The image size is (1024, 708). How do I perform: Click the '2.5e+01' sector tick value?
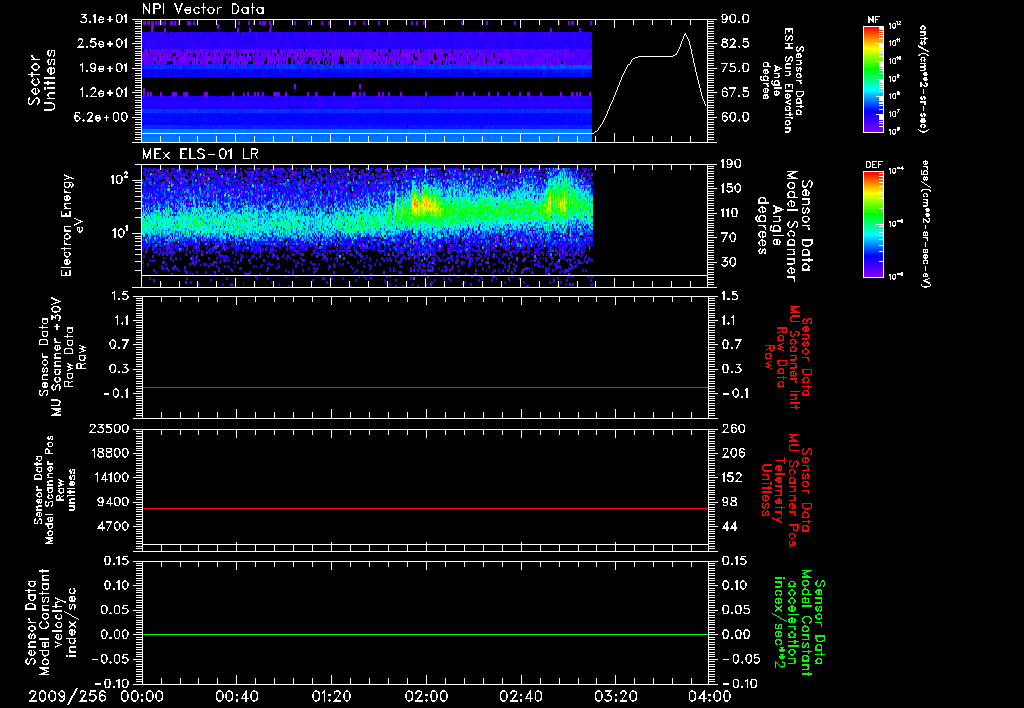coord(101,43)
